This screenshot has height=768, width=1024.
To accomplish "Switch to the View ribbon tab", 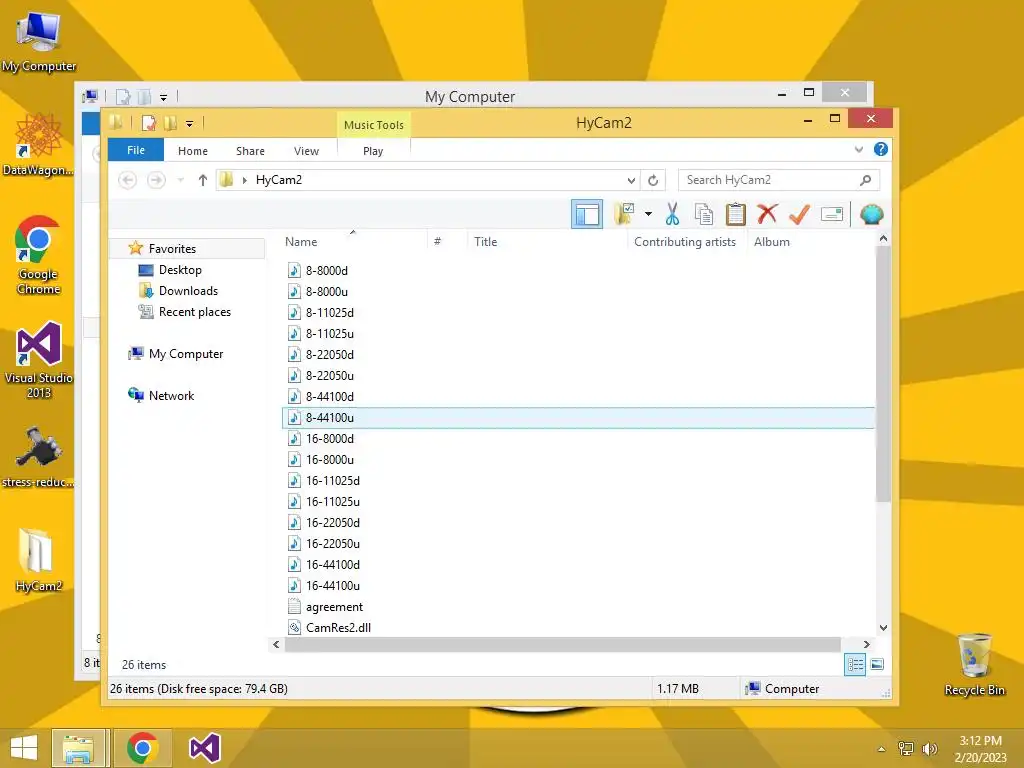I will (306, 151).
